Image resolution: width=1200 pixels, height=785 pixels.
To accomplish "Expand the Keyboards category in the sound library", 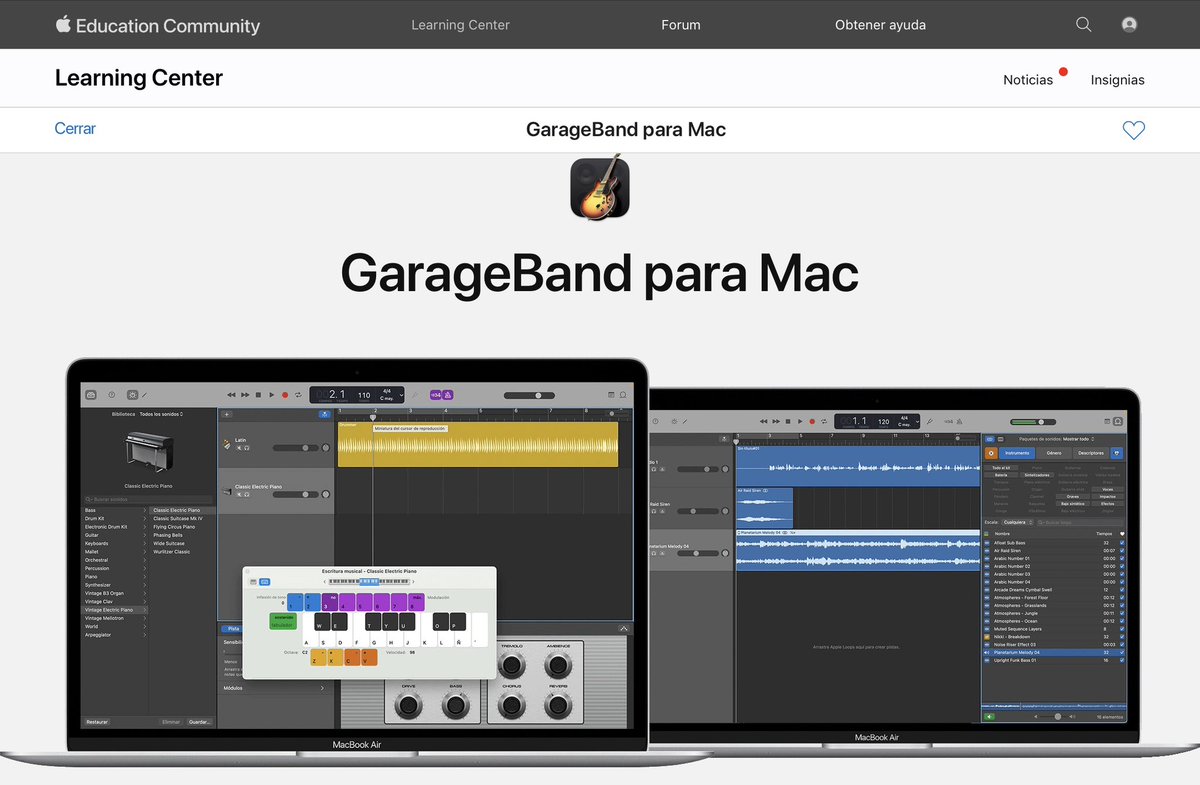I will (96, 543).
